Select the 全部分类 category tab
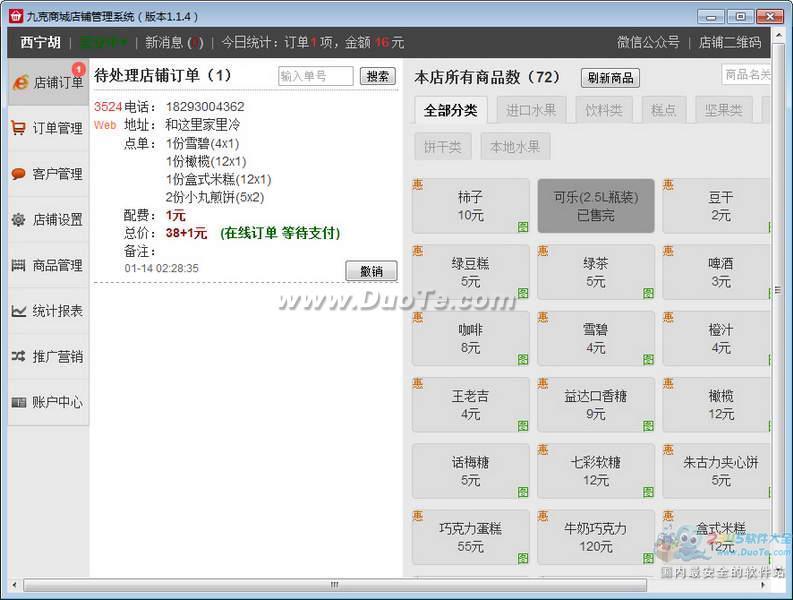Viewport: 793px width, 600px height. (x=450, y=110)
